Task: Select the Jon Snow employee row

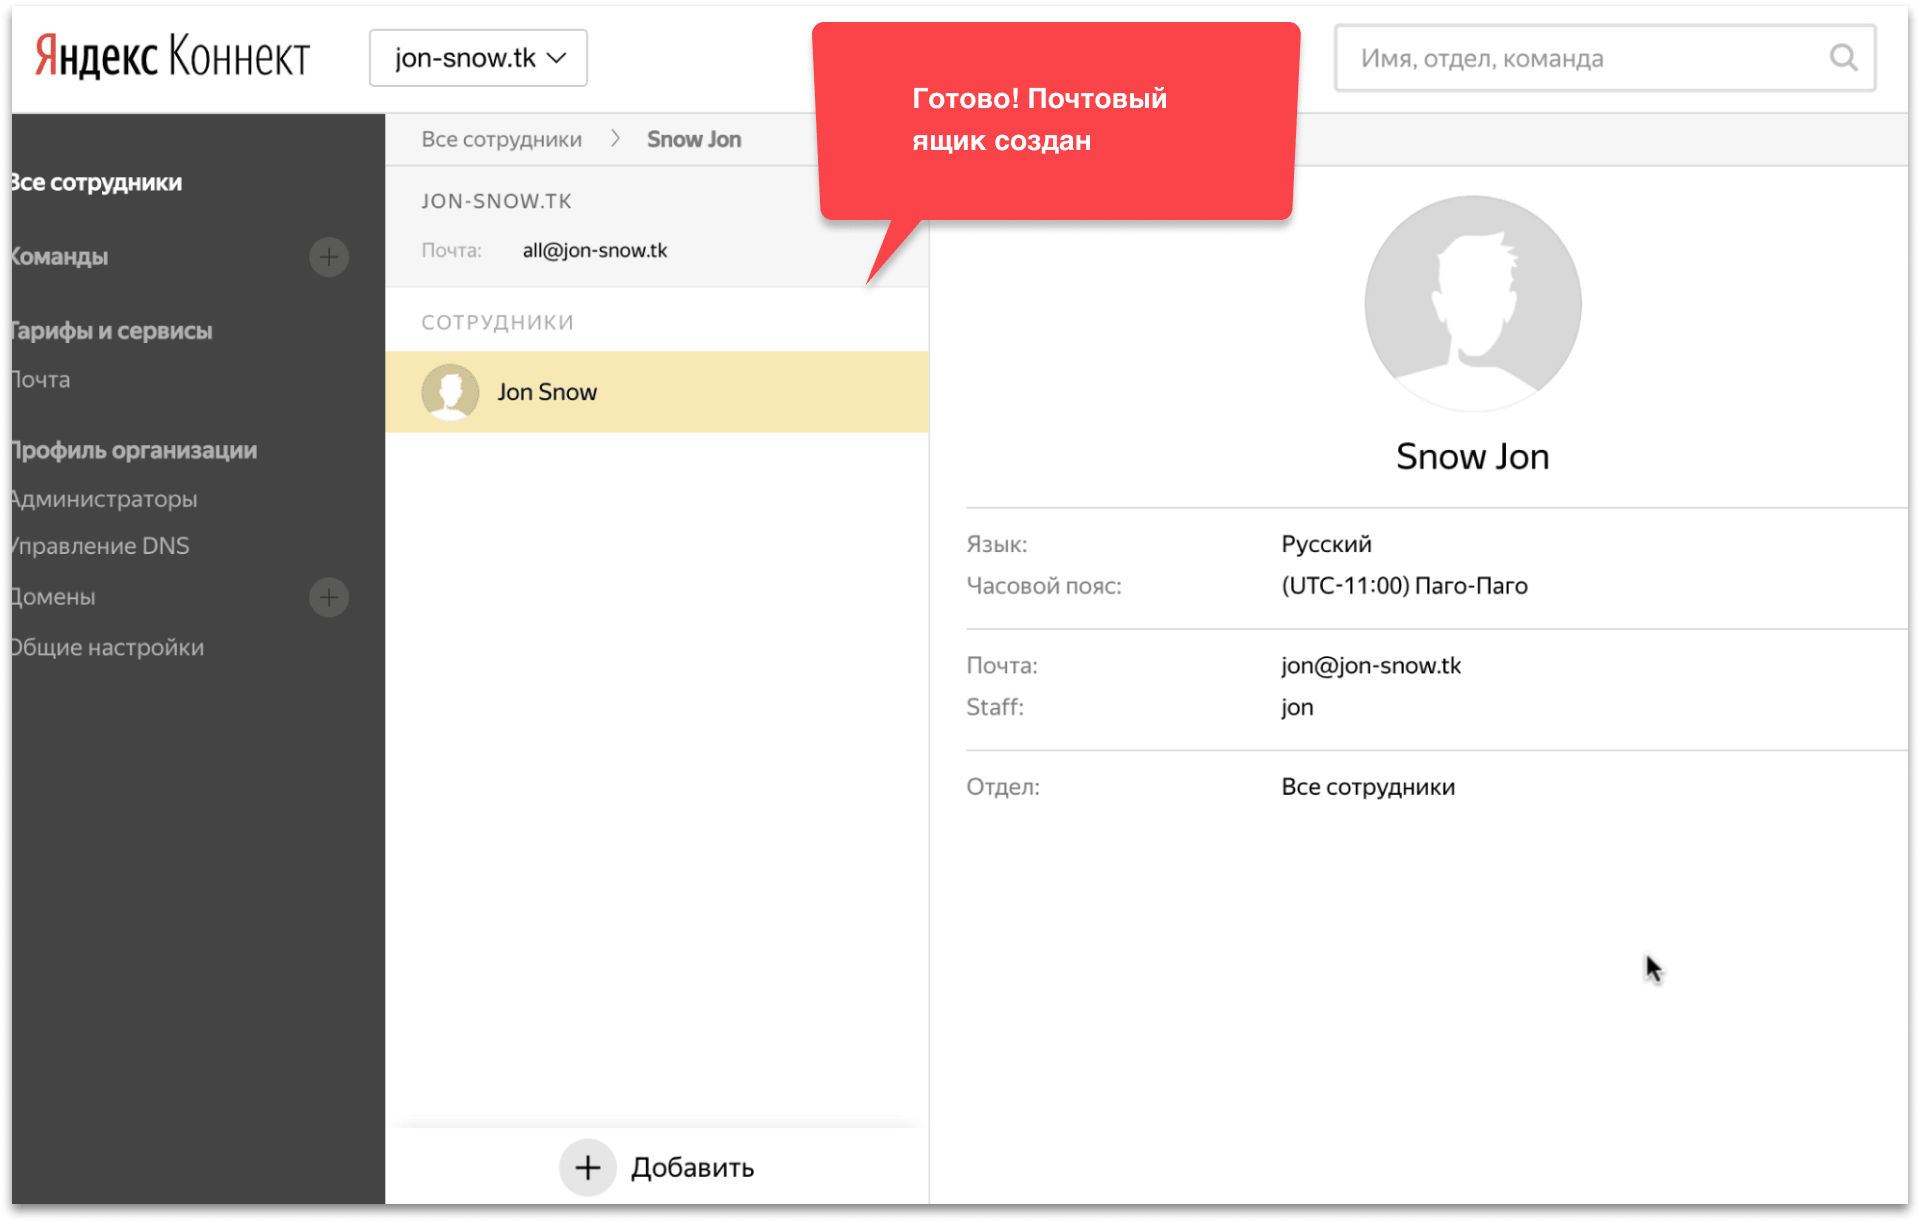Action: [656, 392]
